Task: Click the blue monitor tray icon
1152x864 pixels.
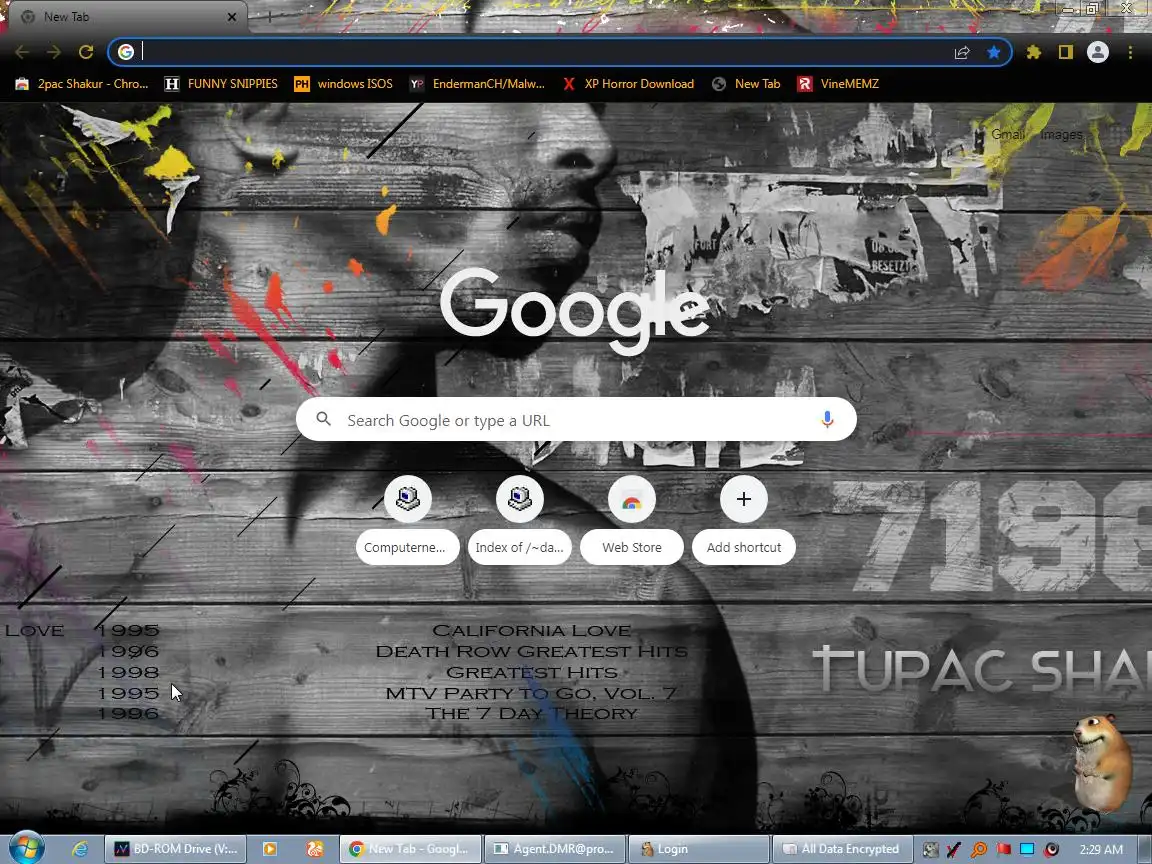Action: click(x=1027, y=849)
